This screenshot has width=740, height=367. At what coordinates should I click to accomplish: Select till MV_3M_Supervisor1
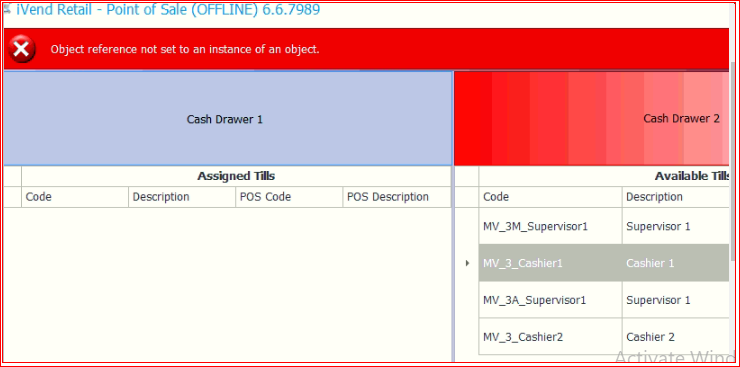(550, 226)
